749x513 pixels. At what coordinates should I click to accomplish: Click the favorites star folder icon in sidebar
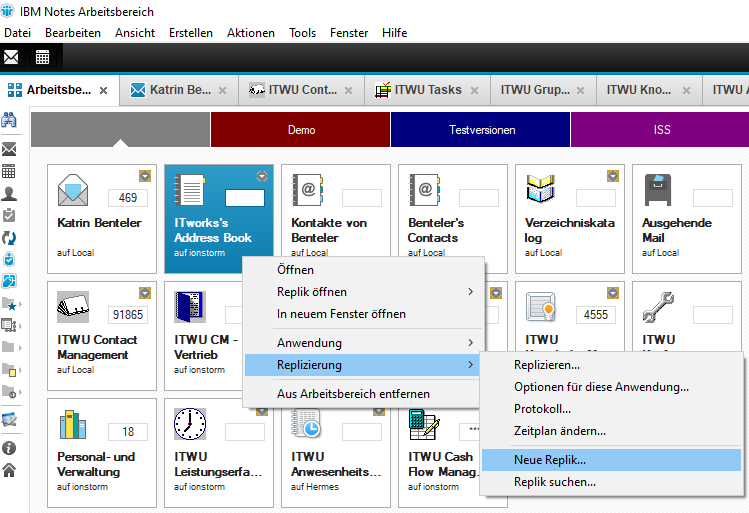[10, 304]
